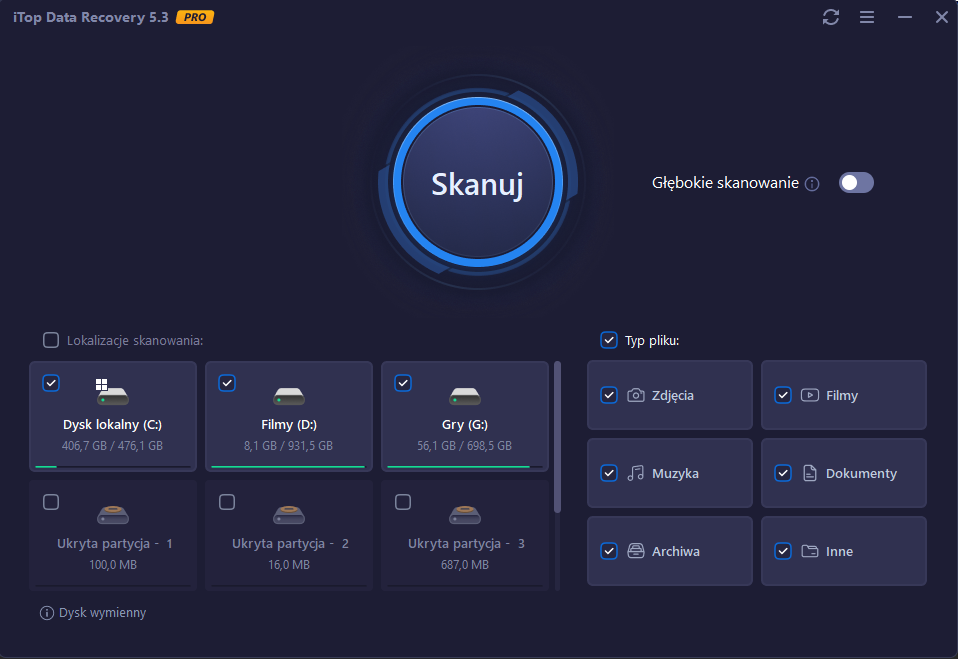Check the Ukryta partycja - 2 checkbox
The height and width of the screenshot is (659, 958).
point(227,502)
